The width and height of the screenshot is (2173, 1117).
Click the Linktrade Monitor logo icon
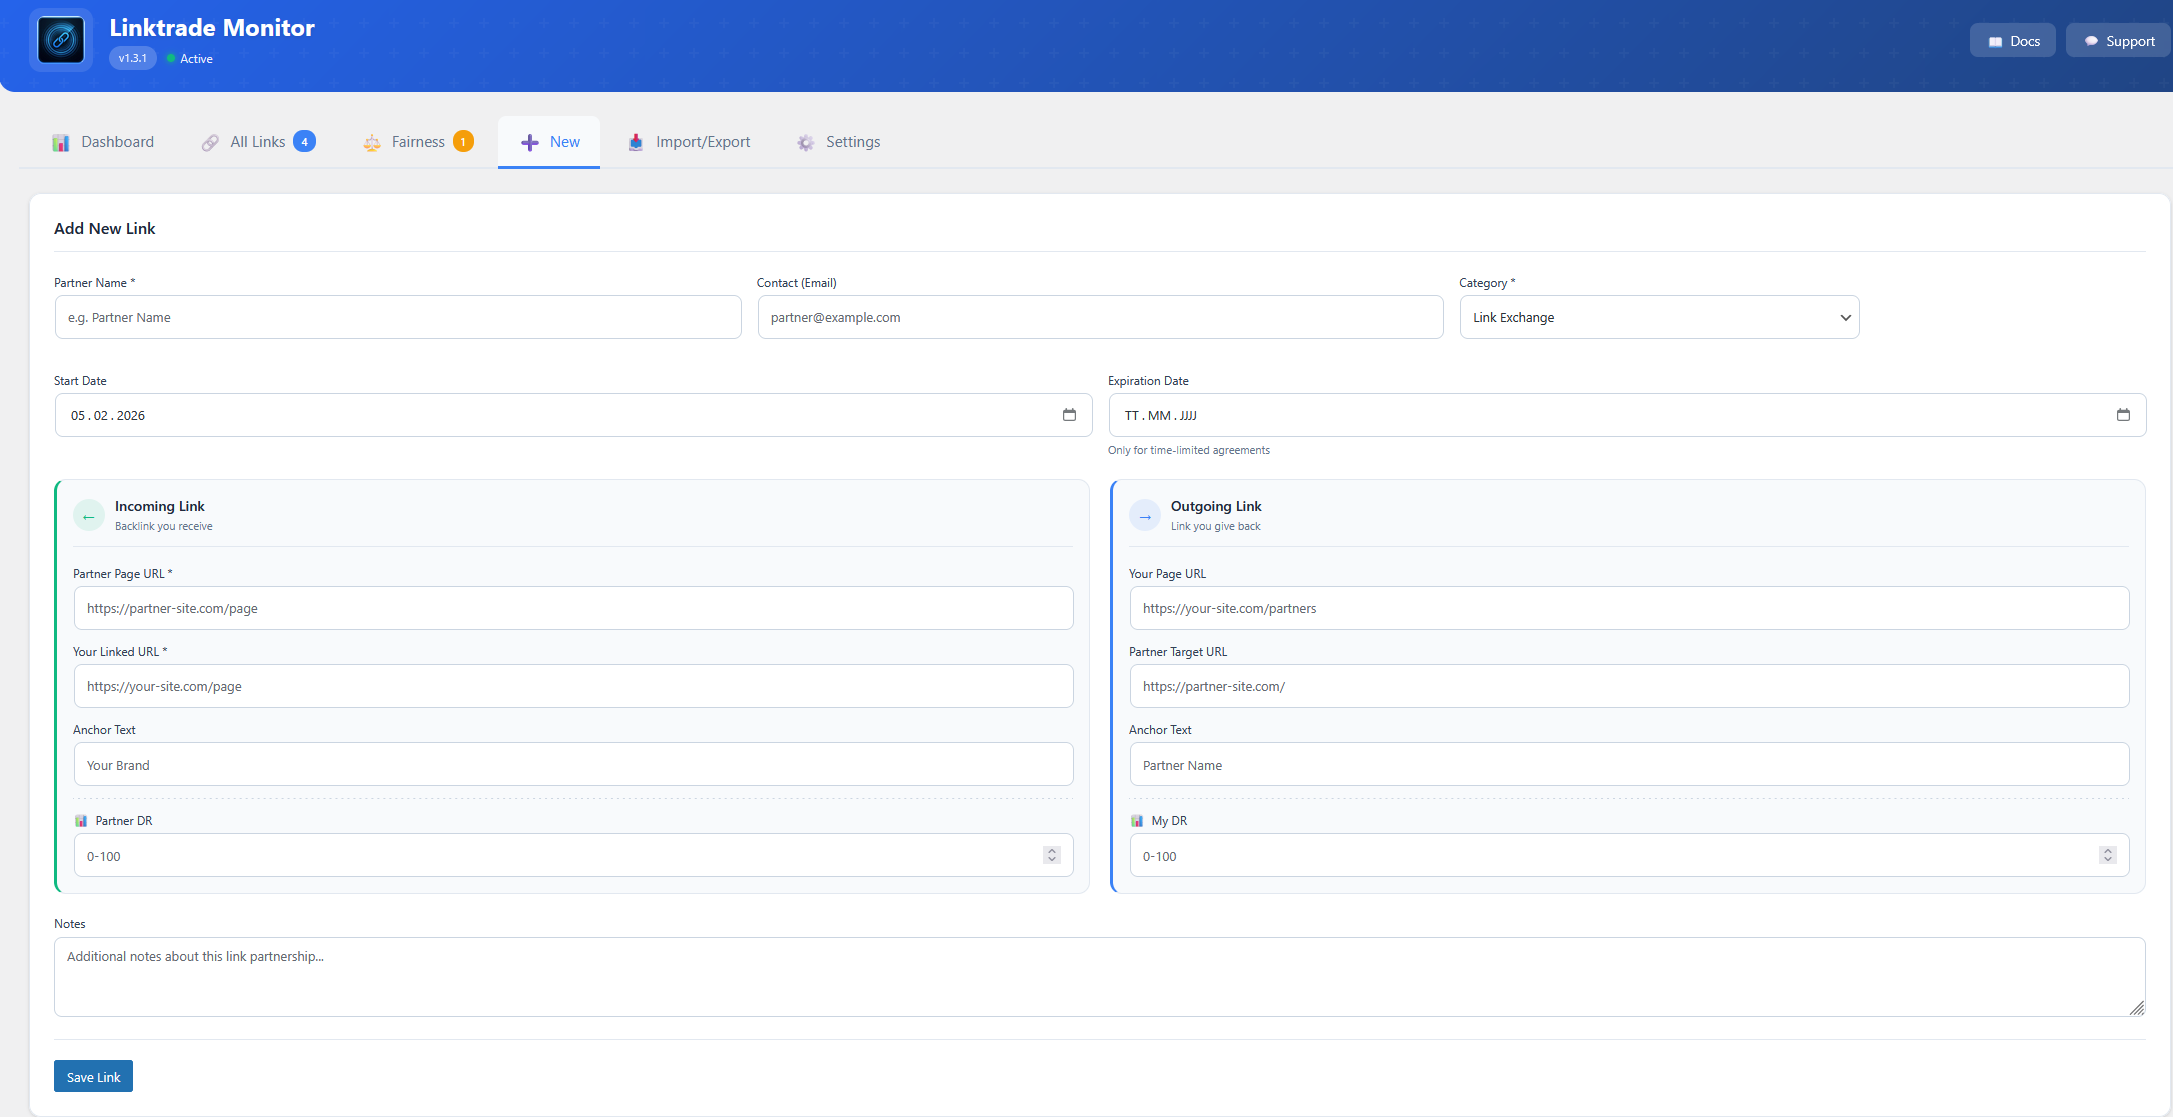60,40
